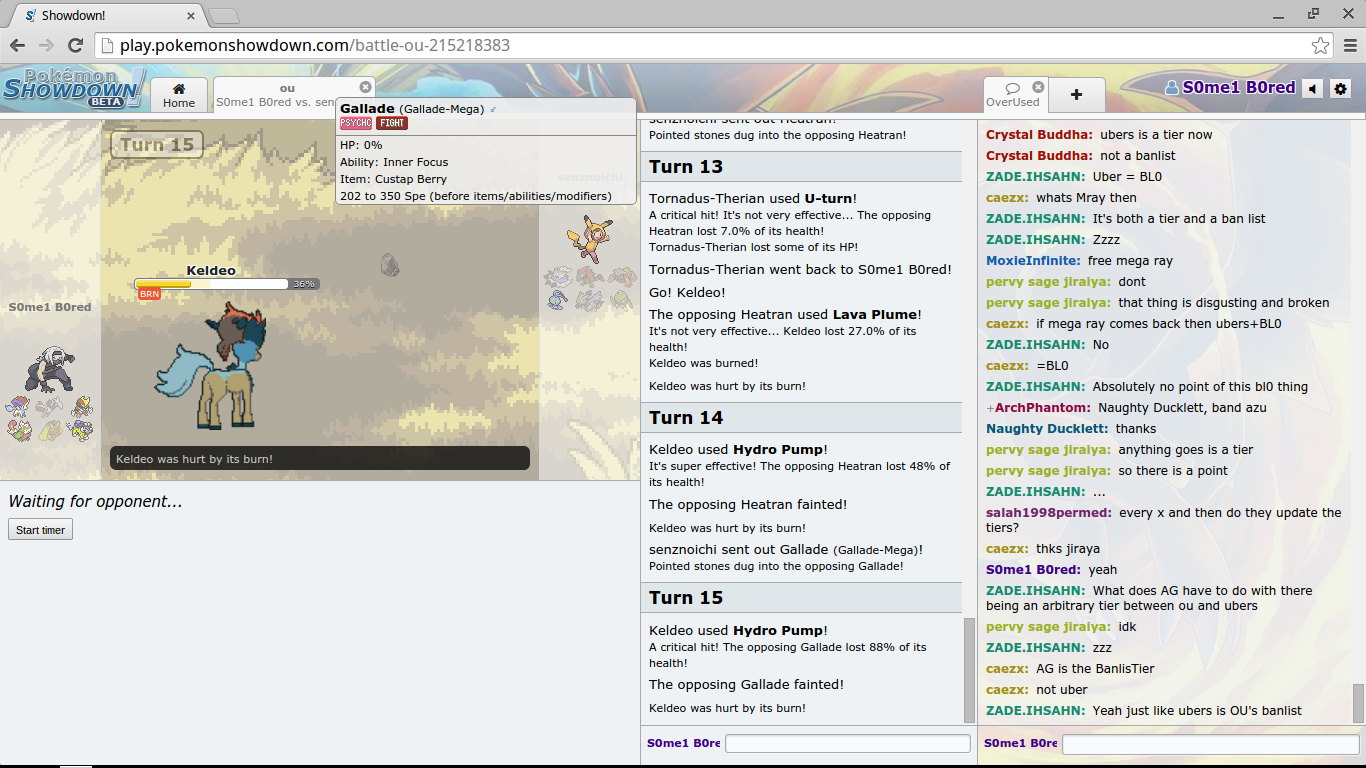This screenshot has width=1366, height=768.
Task: Reload the current browser page
Action: [x=75, y=45]
